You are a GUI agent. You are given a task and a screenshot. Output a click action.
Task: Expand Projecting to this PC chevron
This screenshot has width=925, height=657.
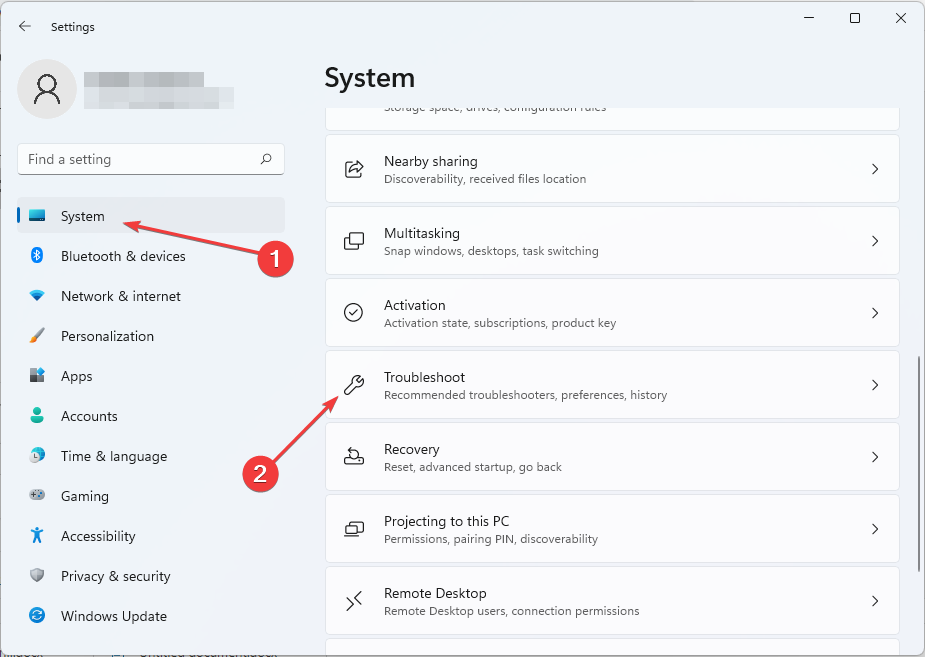[874, 529]
